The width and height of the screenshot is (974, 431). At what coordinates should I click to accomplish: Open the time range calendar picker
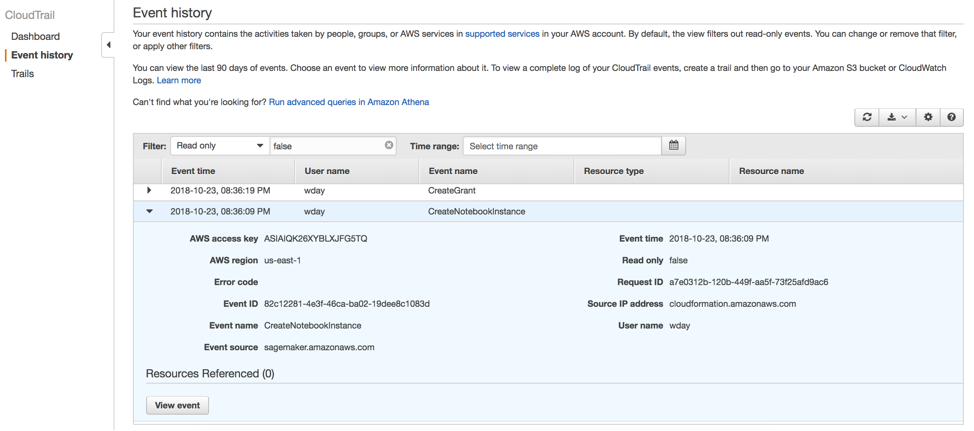point(673,146)
